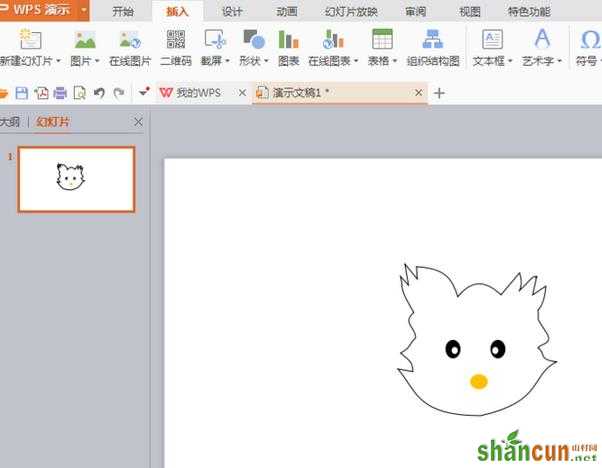
Task: Open the 特色功能 ribbon tab
Action: [529, 12]
